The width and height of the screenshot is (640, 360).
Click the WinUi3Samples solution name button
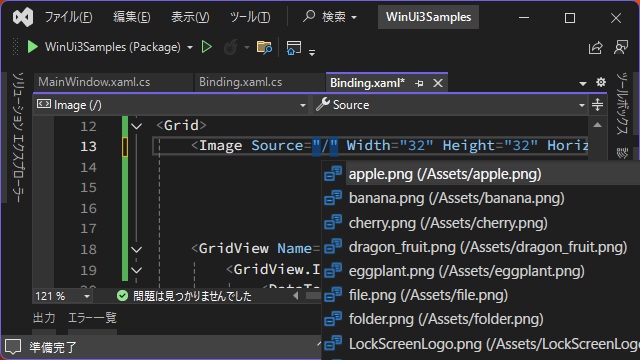pos(428,17)
